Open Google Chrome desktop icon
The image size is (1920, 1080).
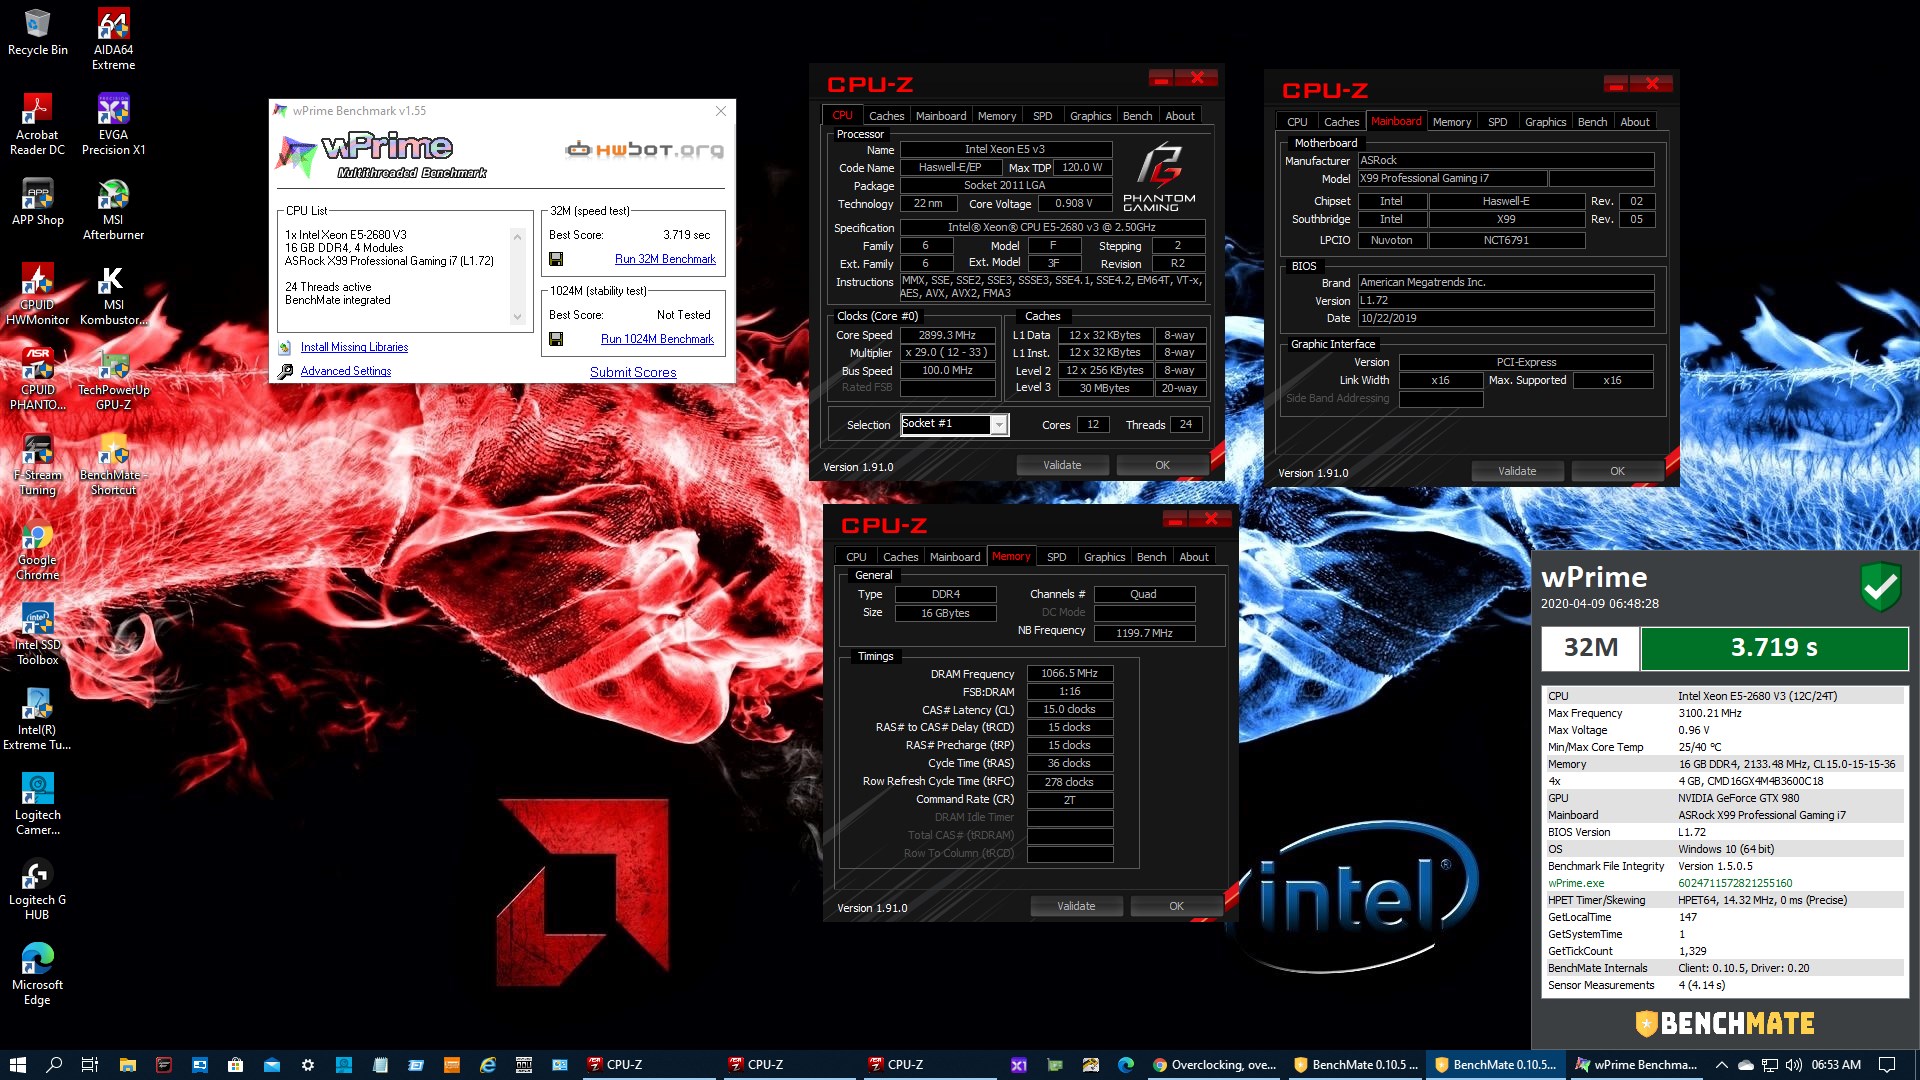pos(38,549)
